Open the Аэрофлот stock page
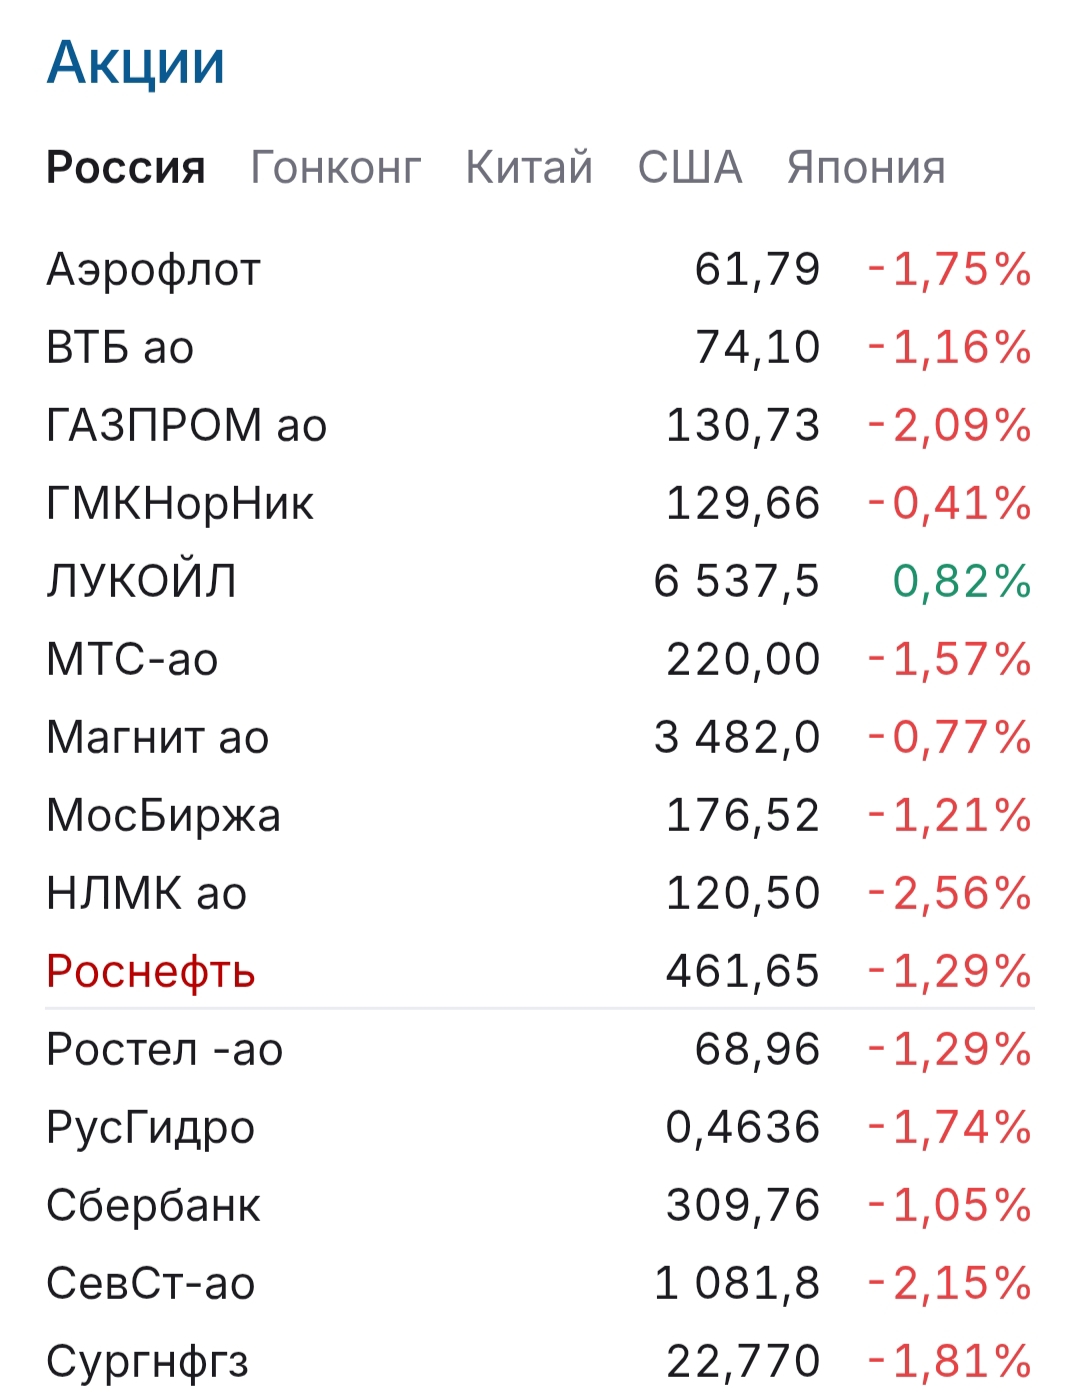This screenshot has width=1080, height=1395. (154, 270)
